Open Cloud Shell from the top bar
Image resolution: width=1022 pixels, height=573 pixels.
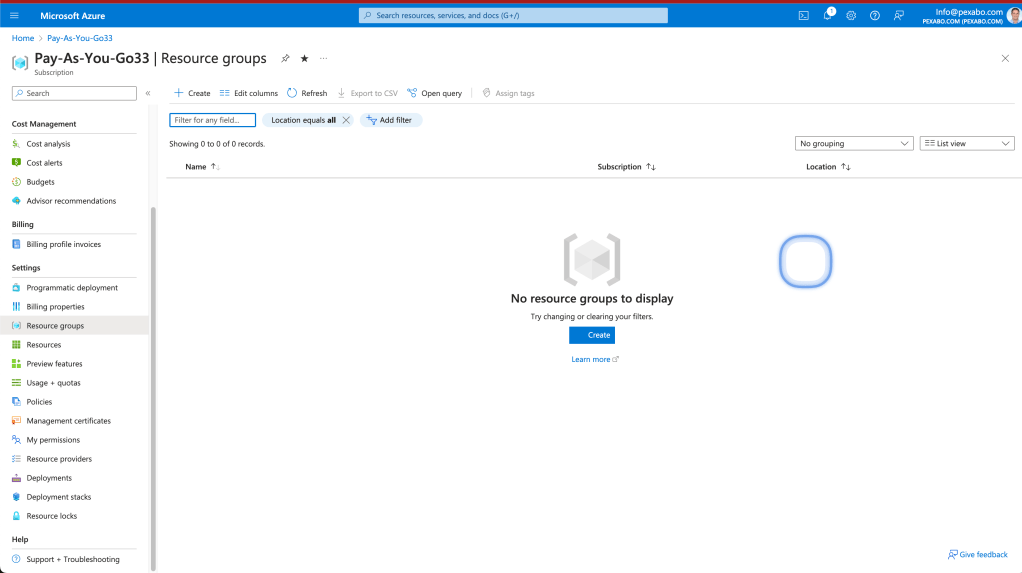(x=804, y=16)
